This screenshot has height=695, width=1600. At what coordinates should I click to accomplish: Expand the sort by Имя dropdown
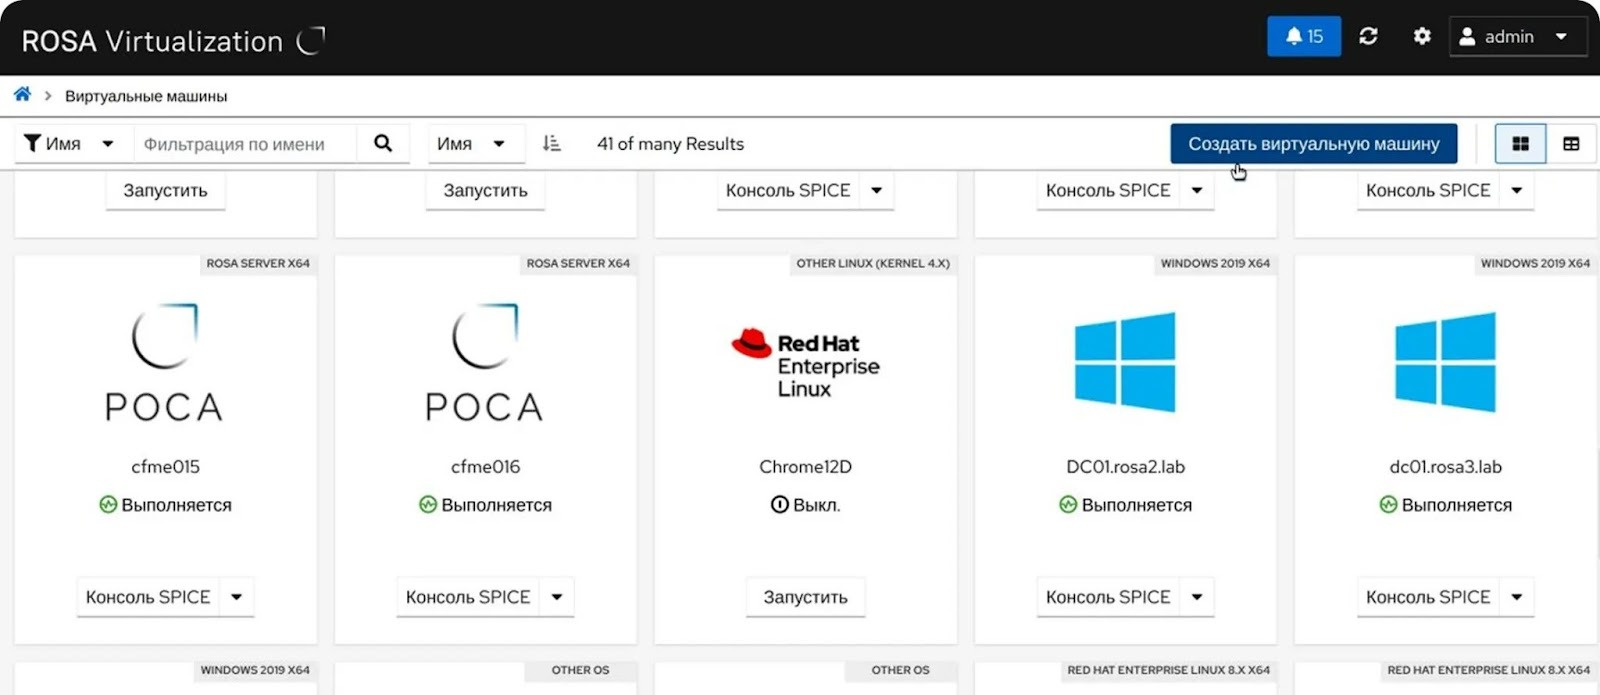[x=471, y=144]
